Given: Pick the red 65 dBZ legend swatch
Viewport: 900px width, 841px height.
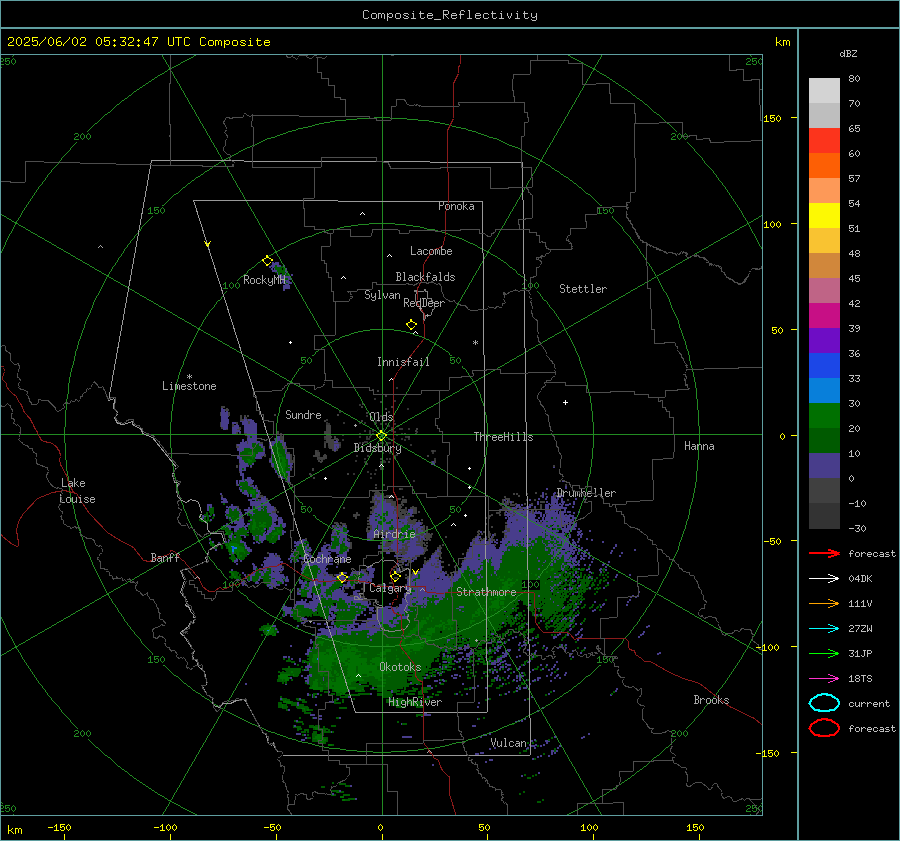Looking at the screenshot, I should pos(824,140).
